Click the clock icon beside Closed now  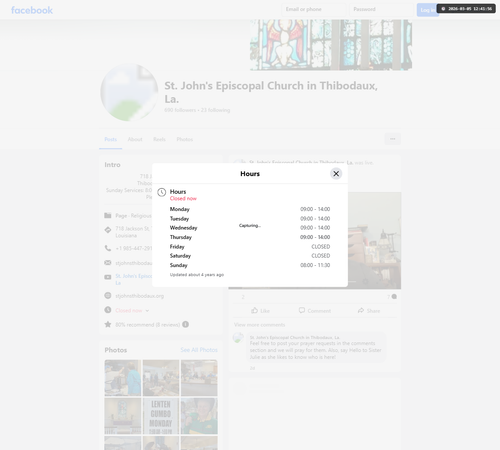pyautogui.click(x=108, y=310)
